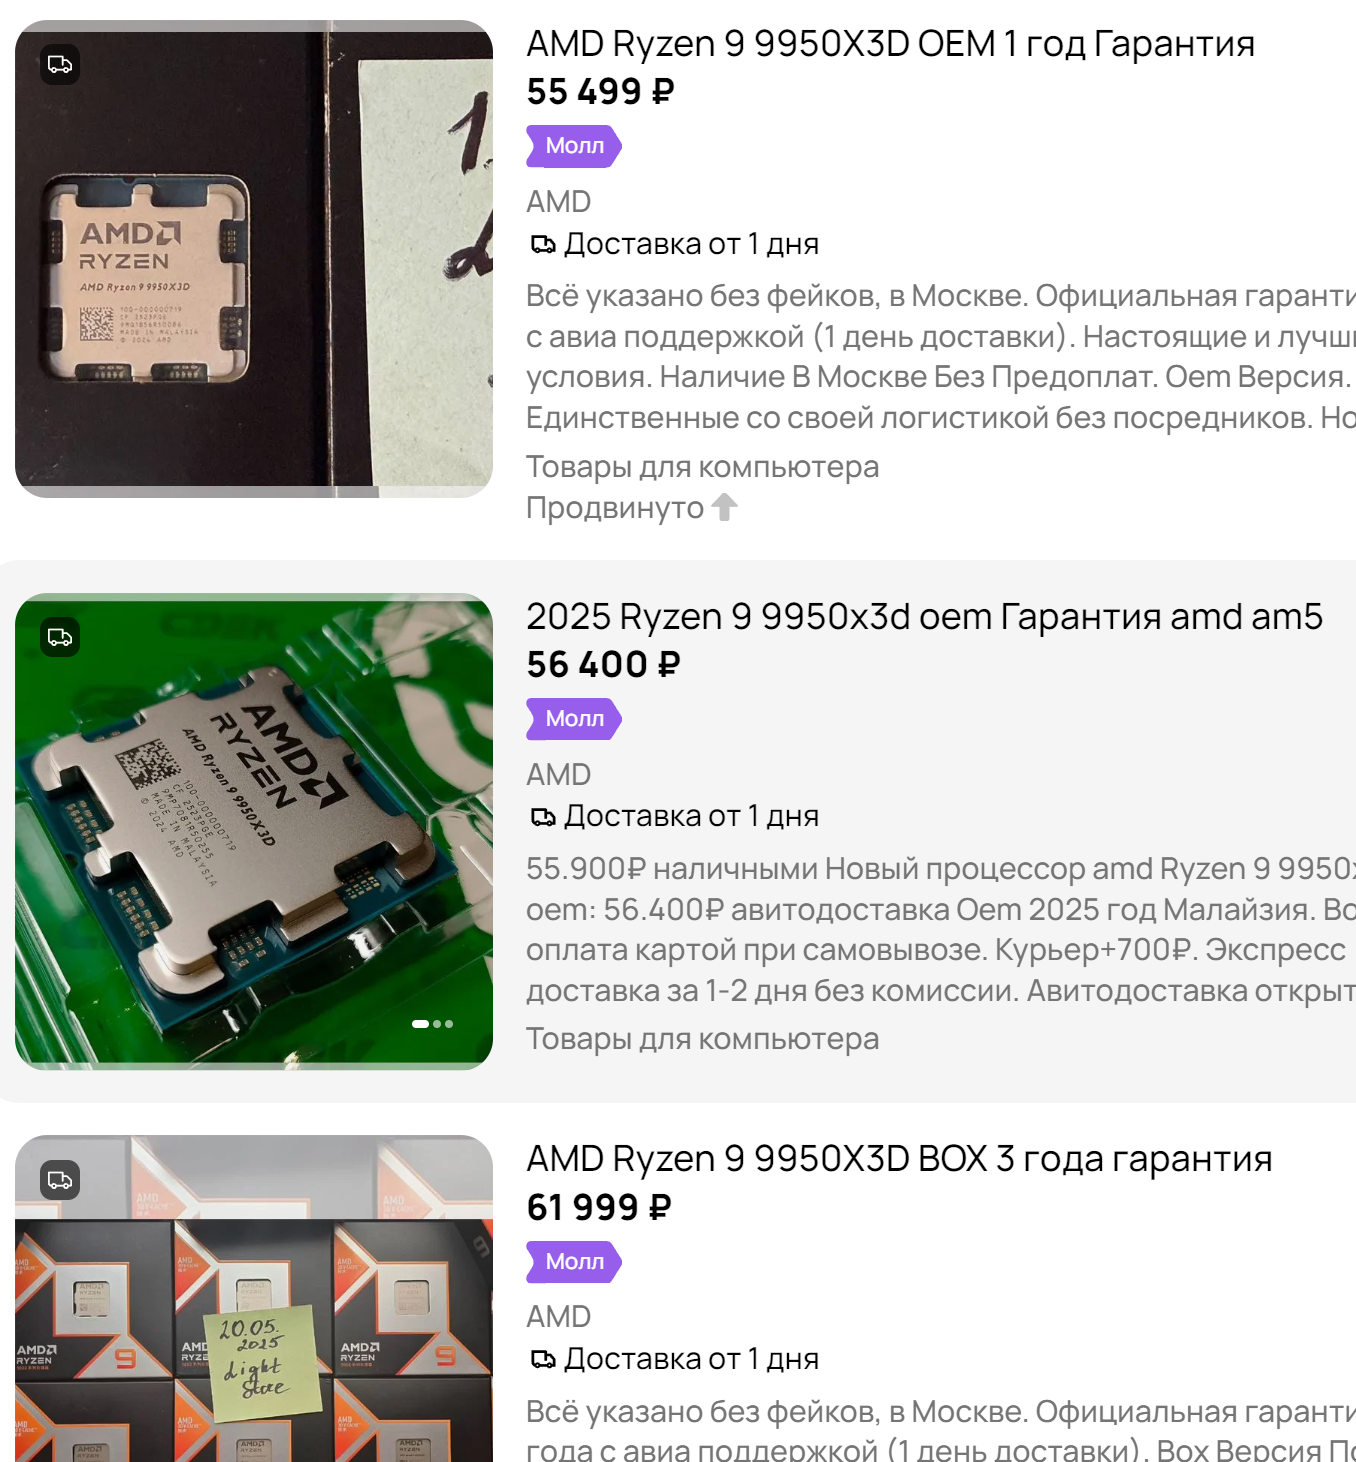The image size is (1356, 1462).
Task: Click the Молл badge on the 55 499 ₽ listing
Action: (574, 147)
